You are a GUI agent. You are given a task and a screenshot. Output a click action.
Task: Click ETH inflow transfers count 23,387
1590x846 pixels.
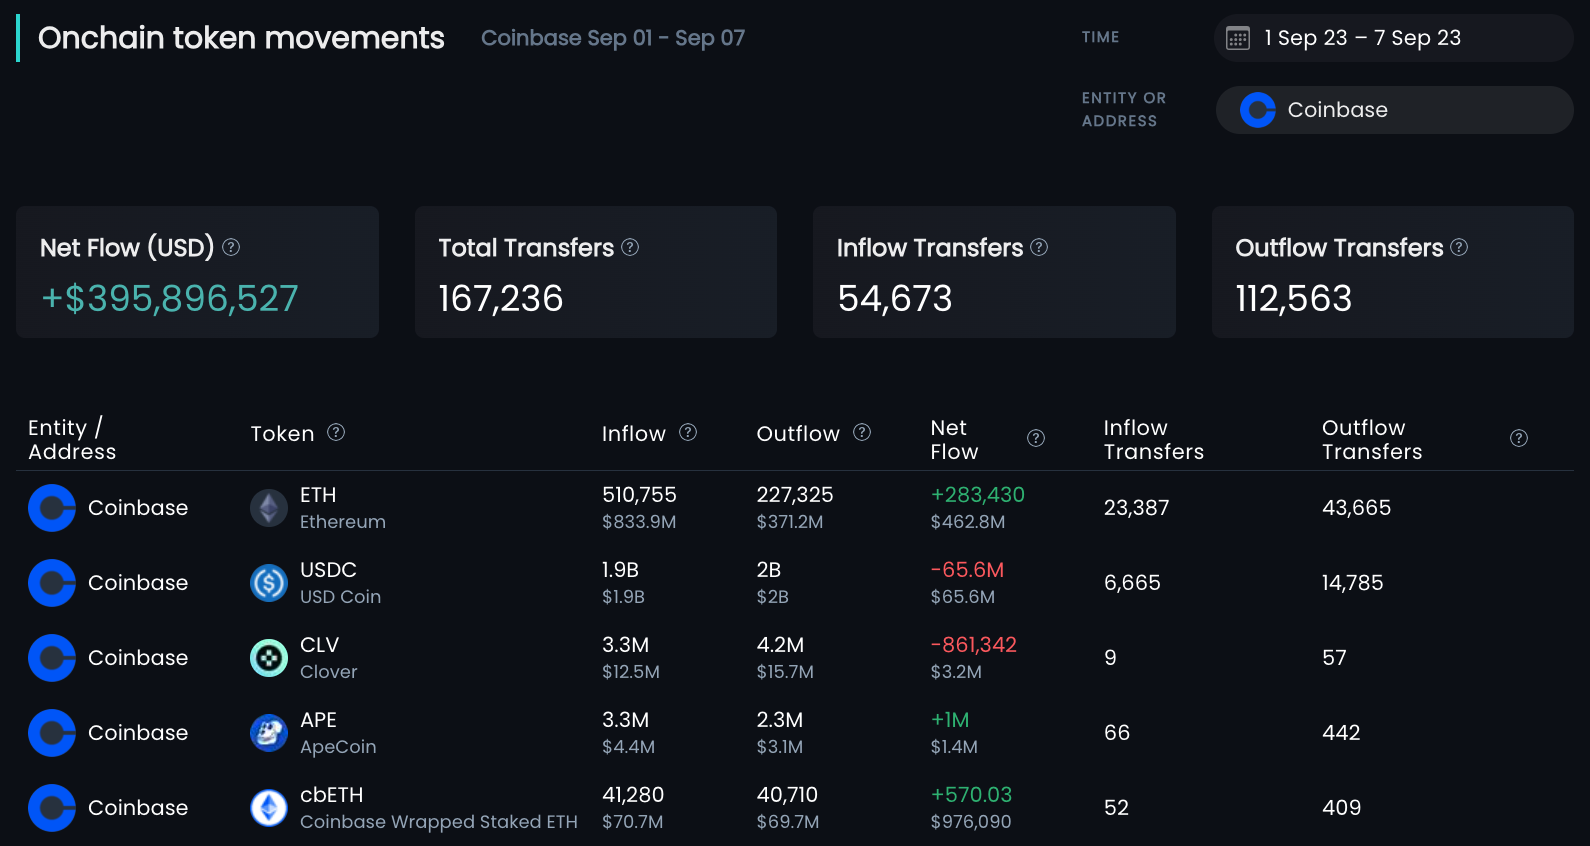pyautogui.click(x=1137, y=508)
